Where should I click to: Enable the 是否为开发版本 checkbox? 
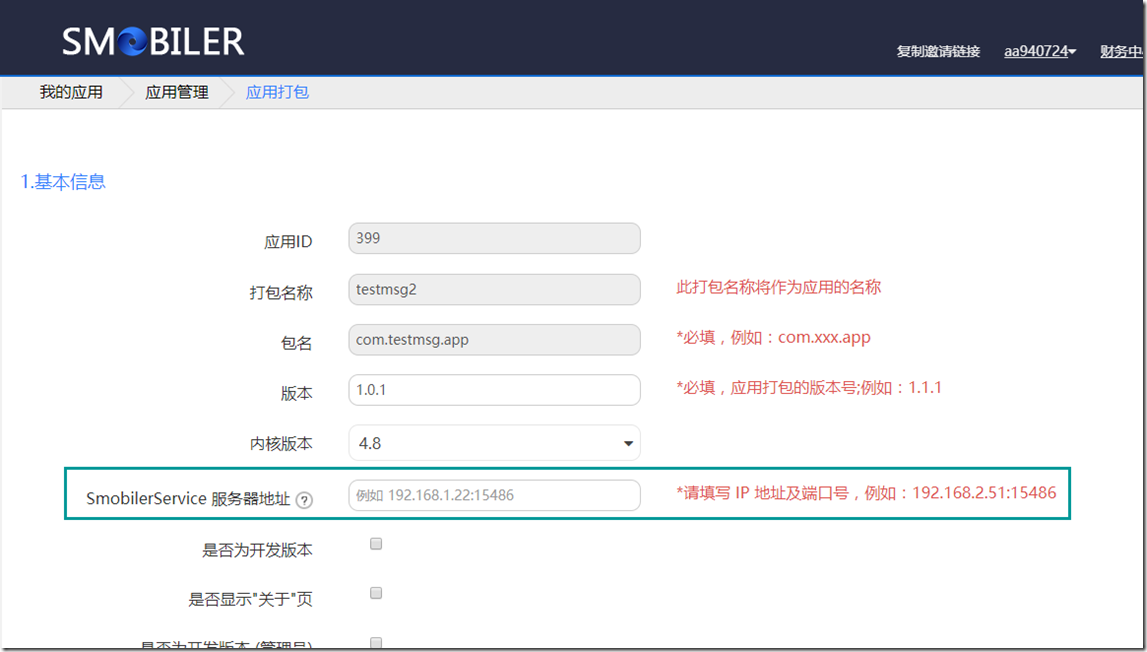tap(376, 544)
